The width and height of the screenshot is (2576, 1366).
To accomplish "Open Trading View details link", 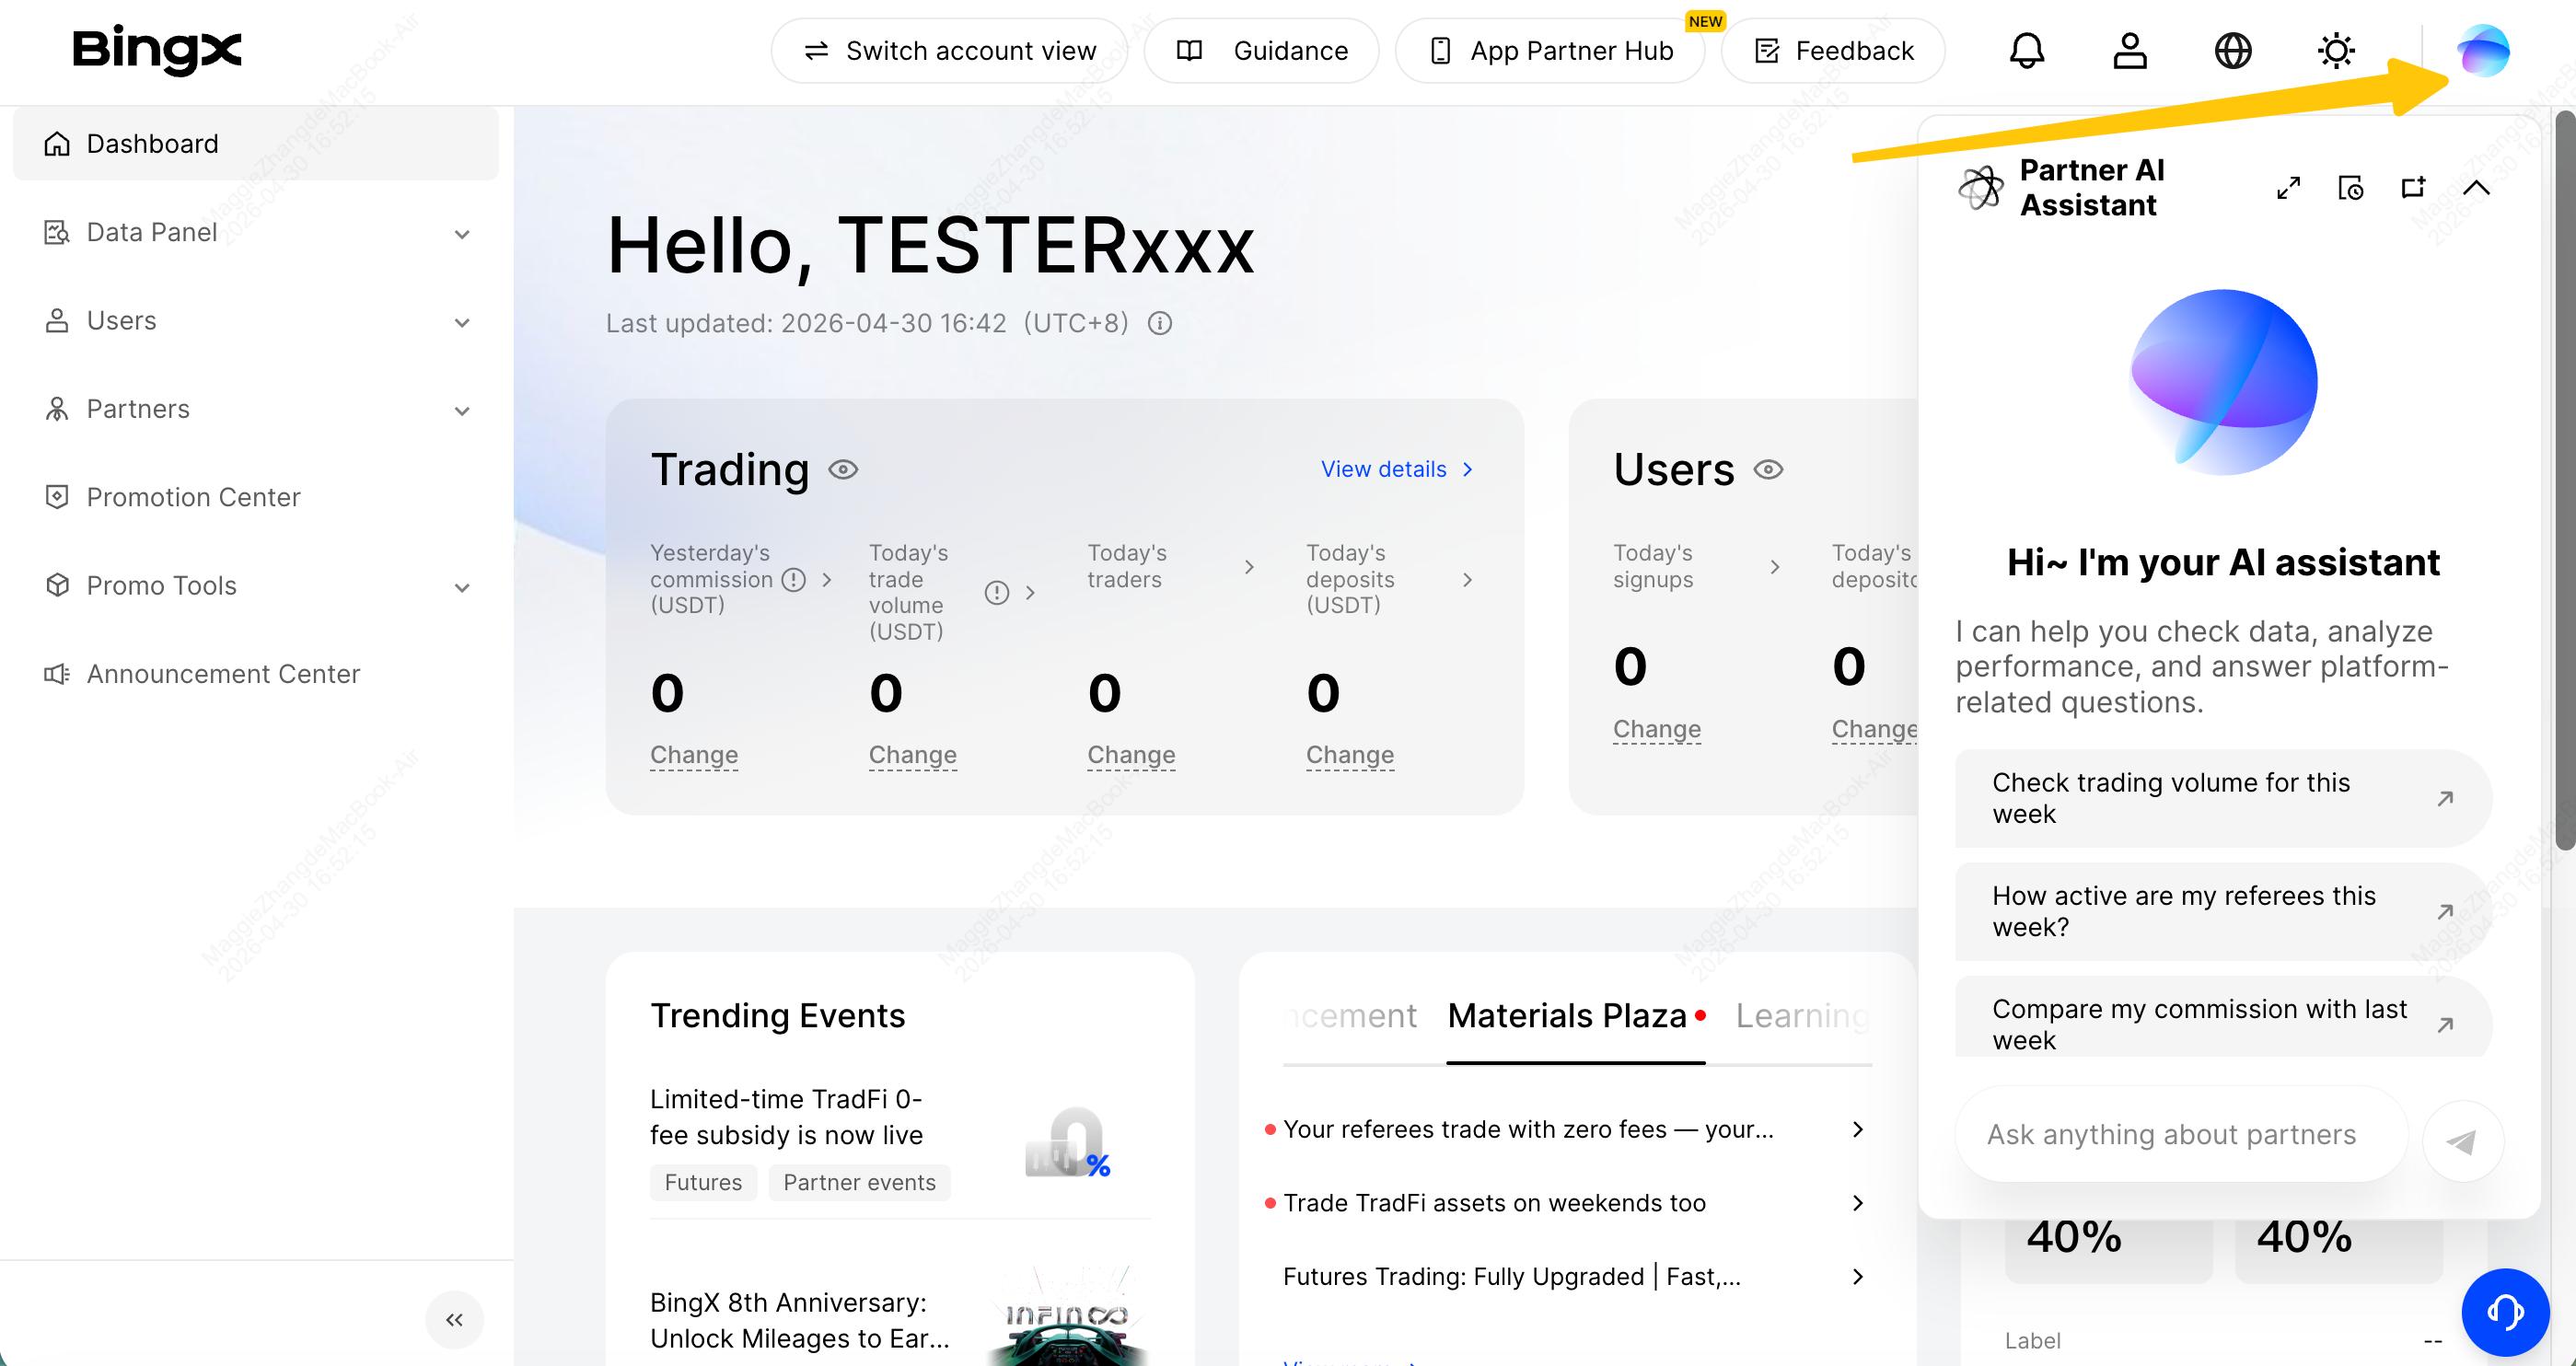I will click(x=1397, y=469).
